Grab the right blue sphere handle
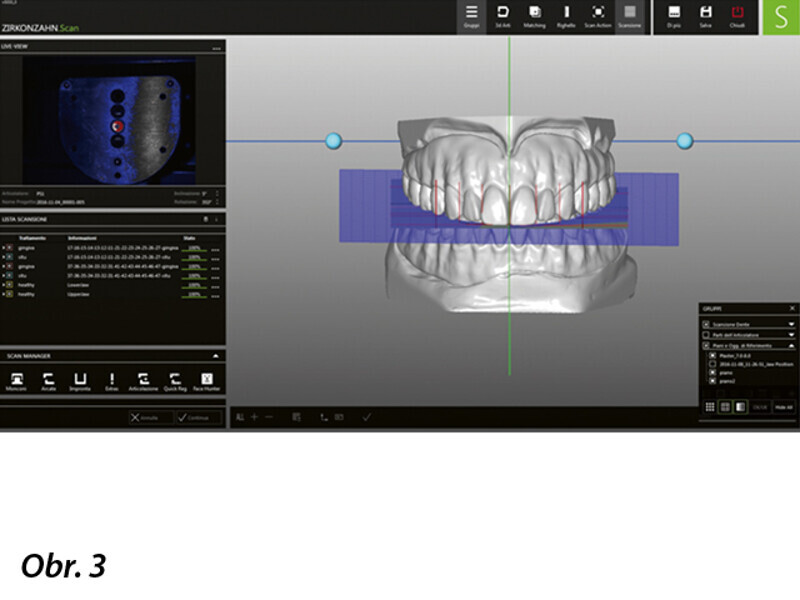Viewport: 800px width, 600px height. click(x=685, y=141)
